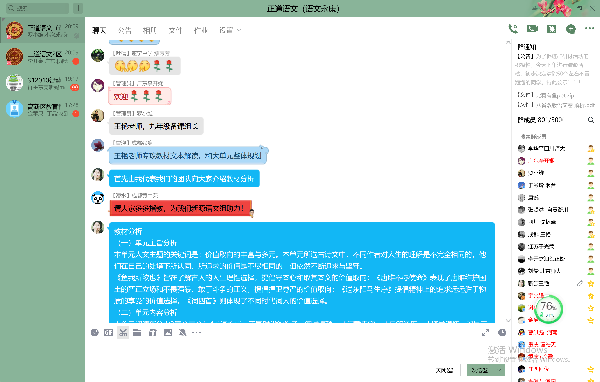
Task: Open the message history clock icon
Action: click(x=502, y=333)
